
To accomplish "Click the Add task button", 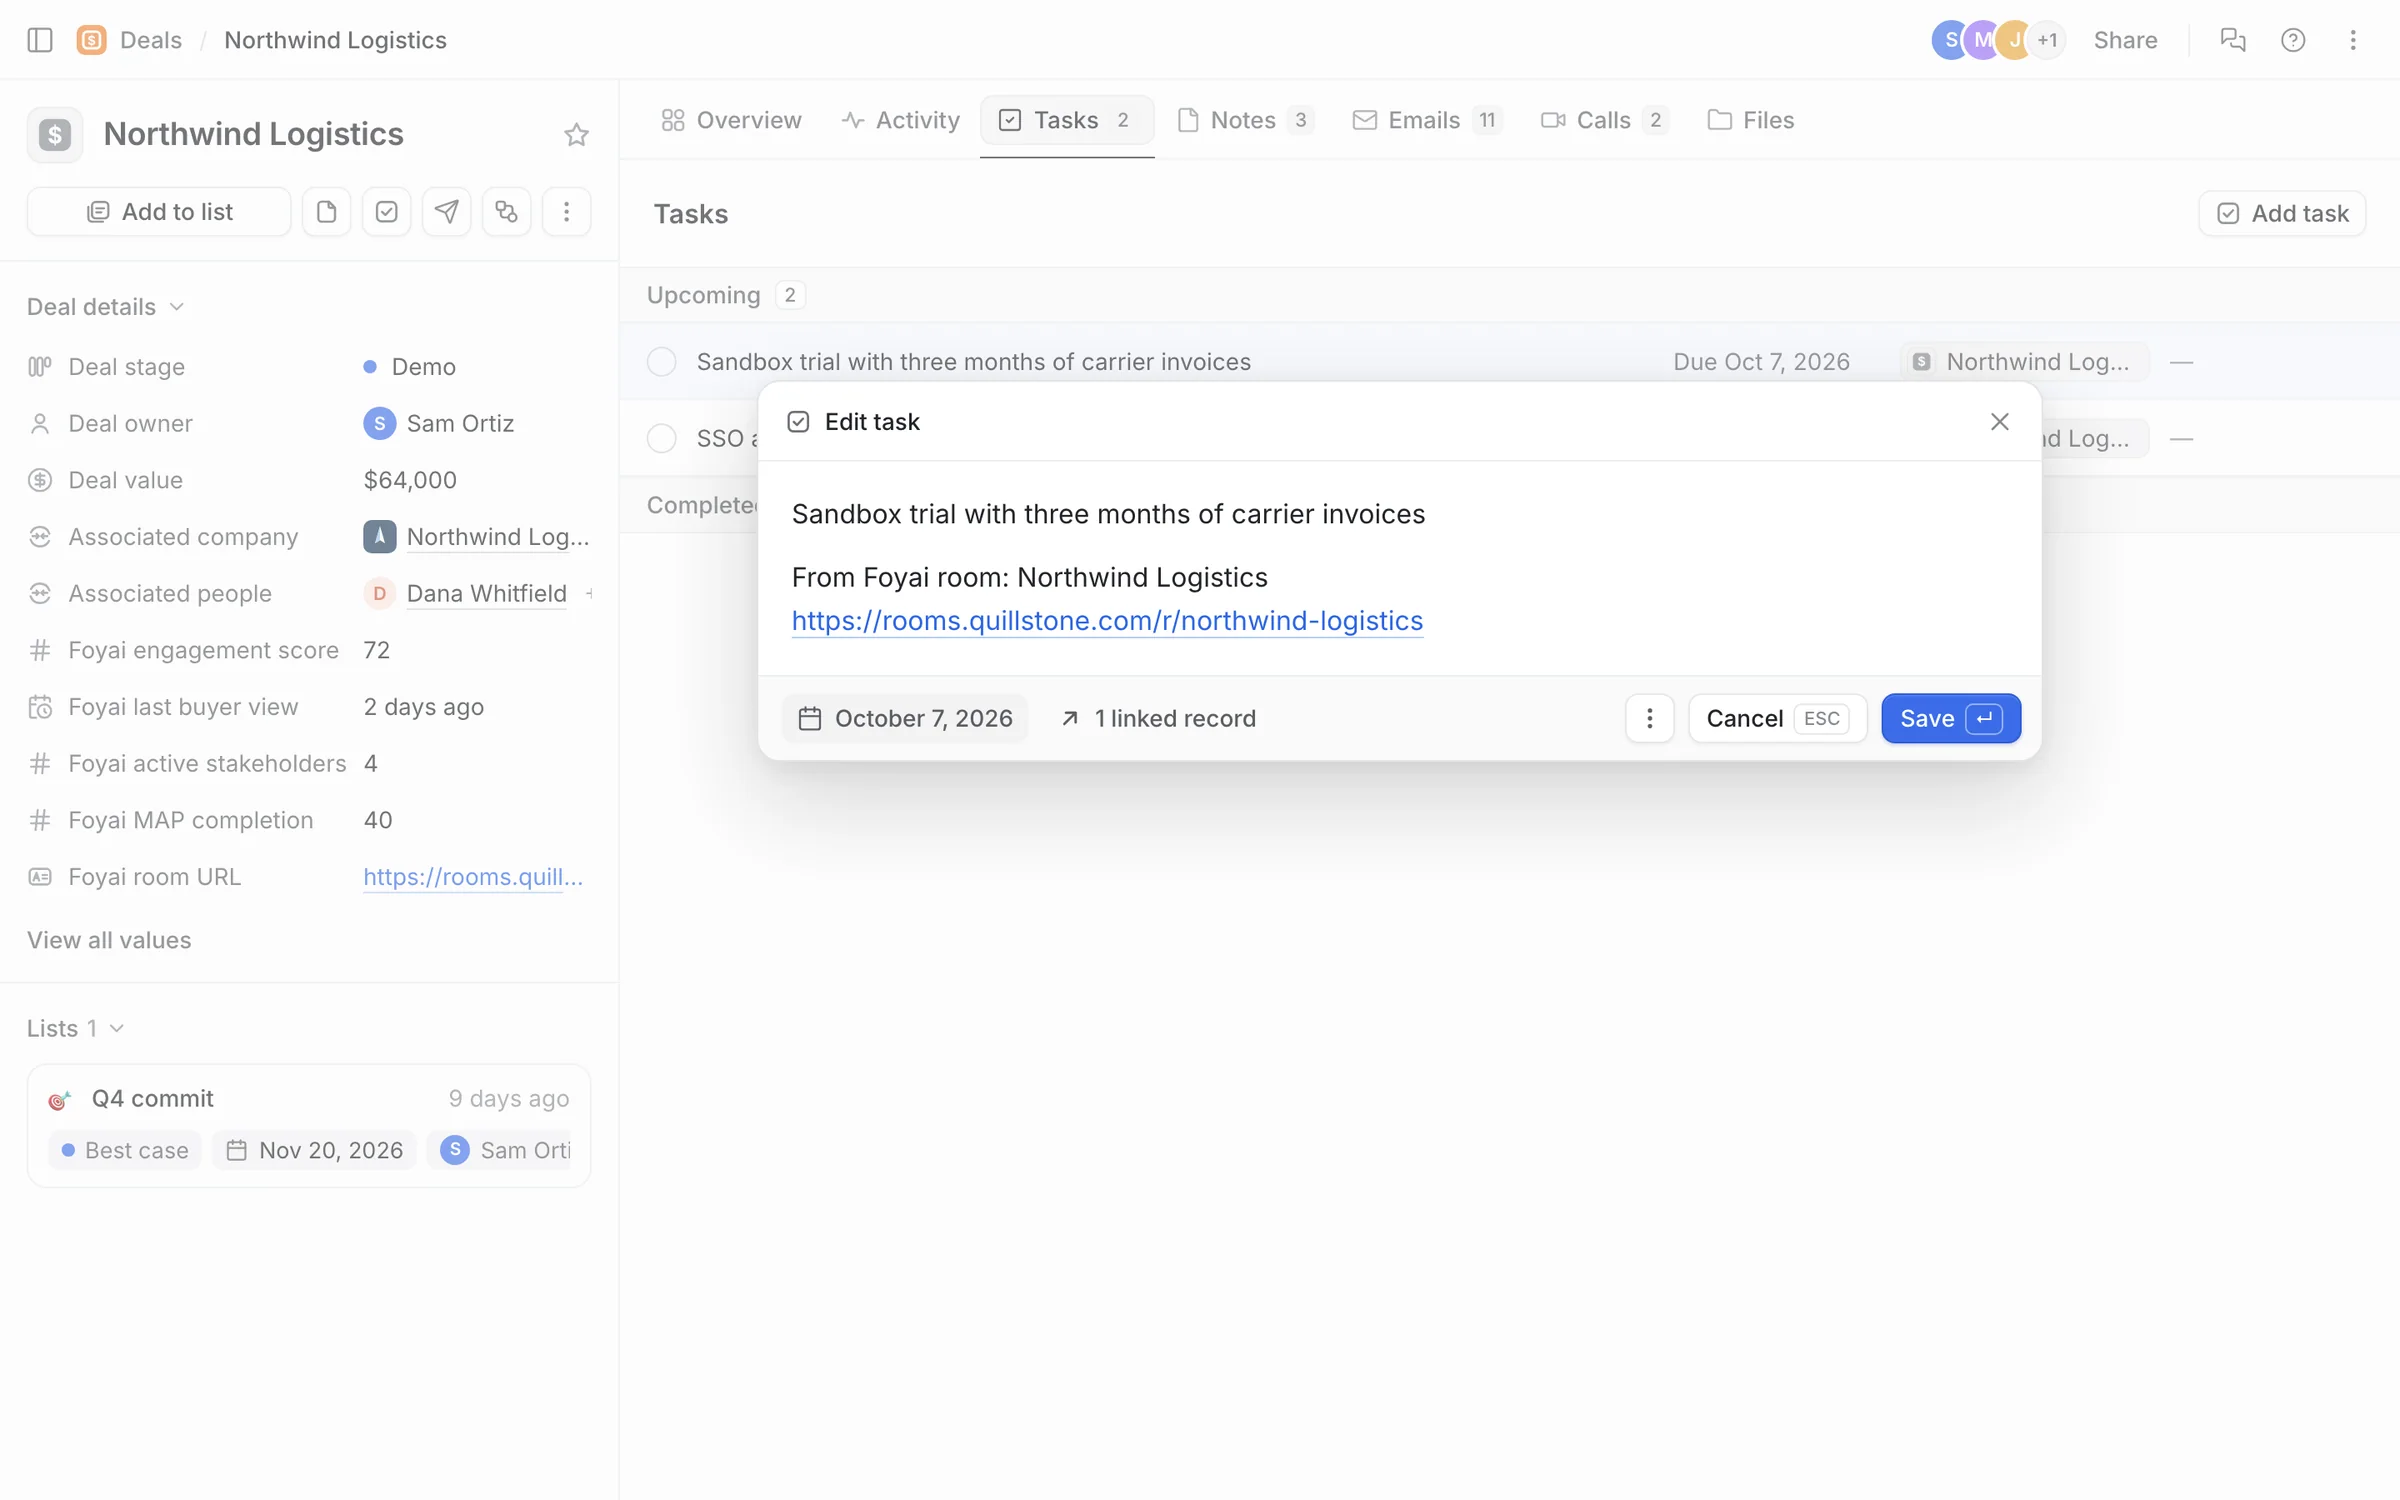I will point(2282,214).
